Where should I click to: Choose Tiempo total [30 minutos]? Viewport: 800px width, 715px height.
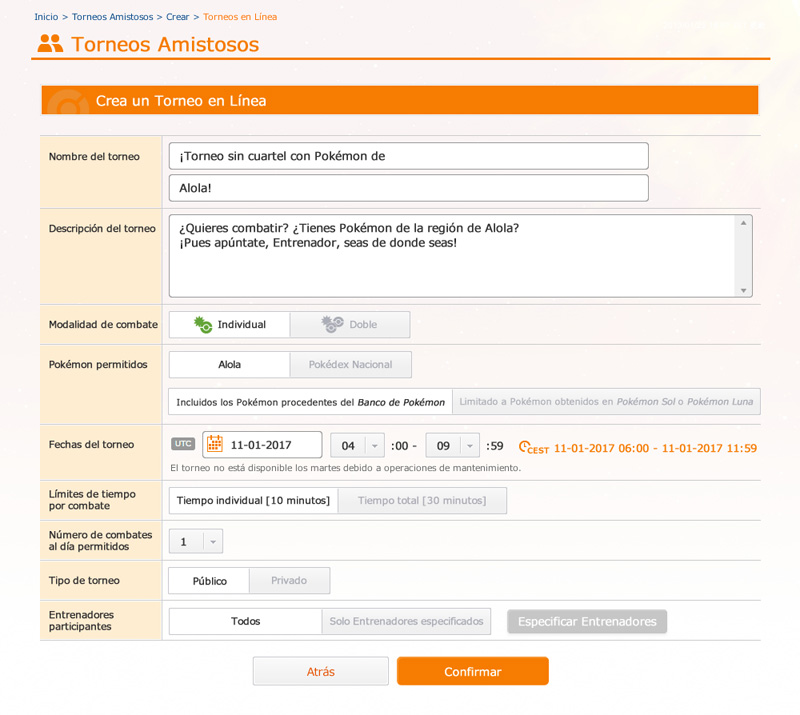click(422, 500)
